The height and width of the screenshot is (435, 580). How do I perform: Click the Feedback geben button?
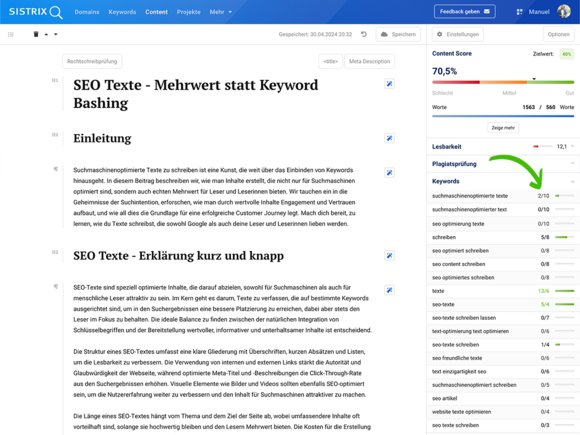[x=465, y=11]
